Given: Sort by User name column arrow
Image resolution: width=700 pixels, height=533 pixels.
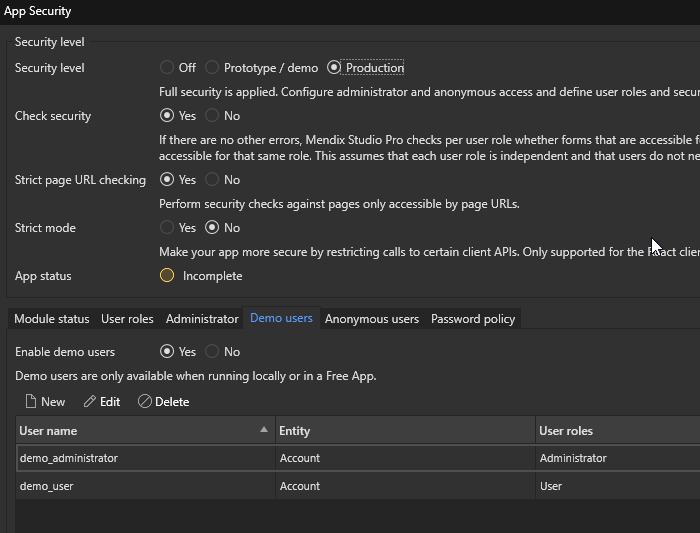Looking at the screenshot, I should (x=264, y=430).
